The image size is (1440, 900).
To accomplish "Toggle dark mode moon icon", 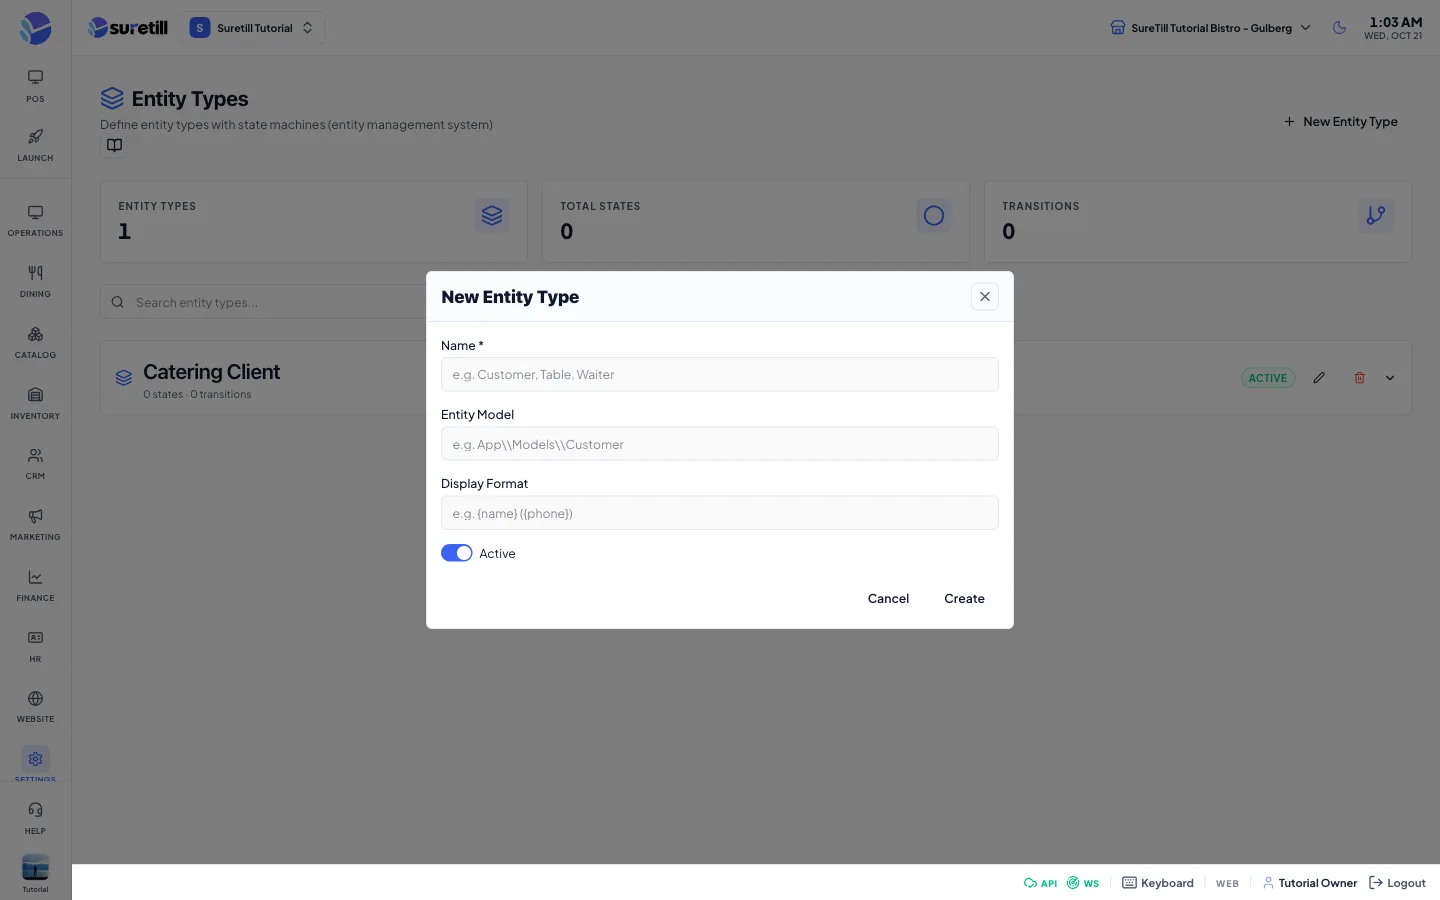I will [1339, 28].
